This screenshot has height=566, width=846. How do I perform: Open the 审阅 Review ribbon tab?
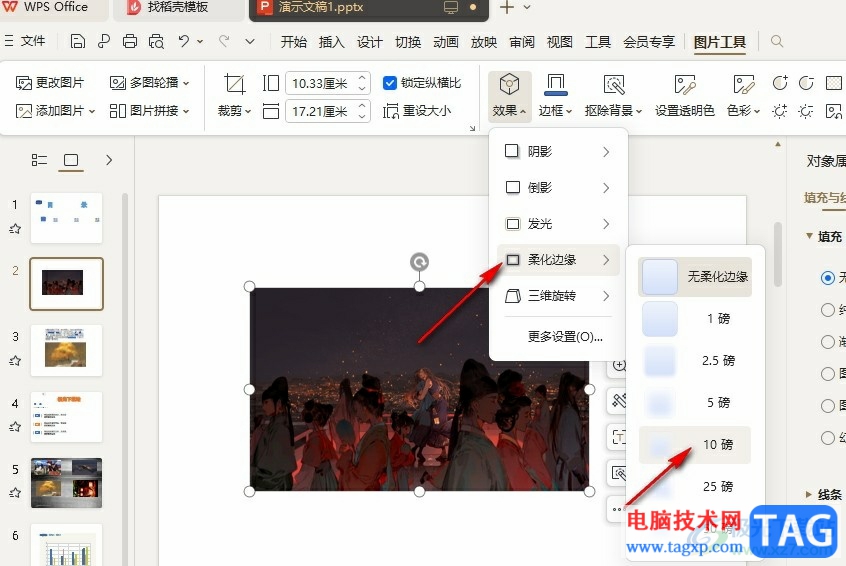pyautogui.click(x=522, y=42)
